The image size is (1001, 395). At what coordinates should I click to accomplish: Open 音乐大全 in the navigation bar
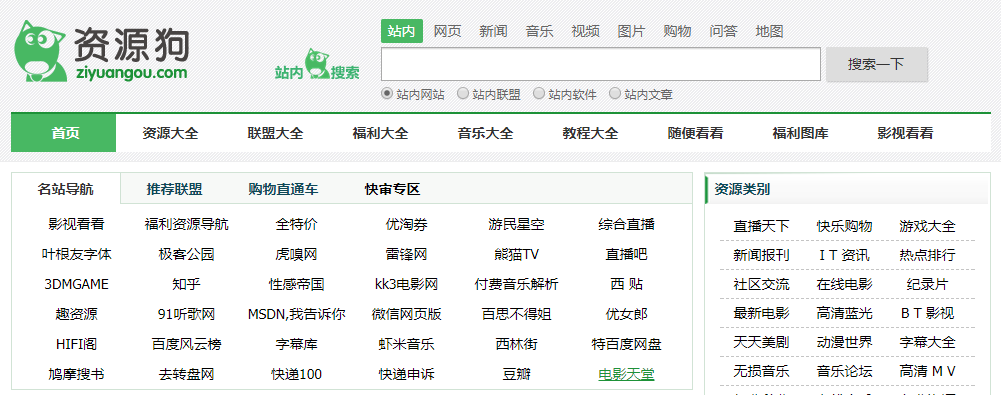click(485, 133)
